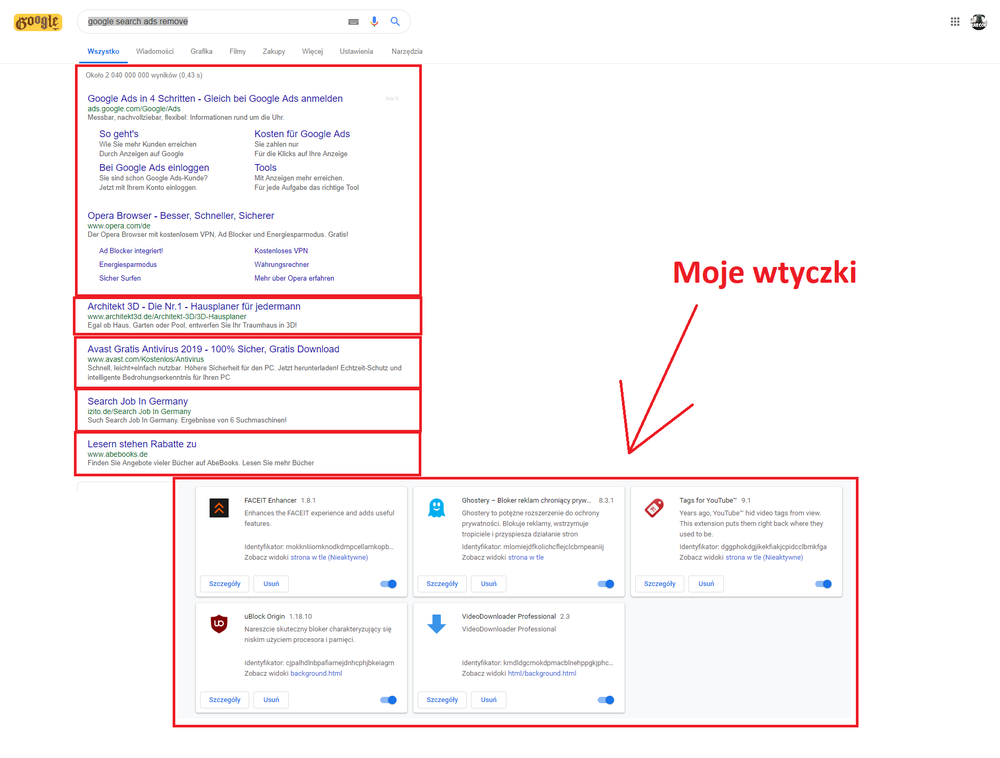Screen dimensions: 1000x758
Task: Turn off the uBlock Origin toggle
Action: [x=388, y=700]
